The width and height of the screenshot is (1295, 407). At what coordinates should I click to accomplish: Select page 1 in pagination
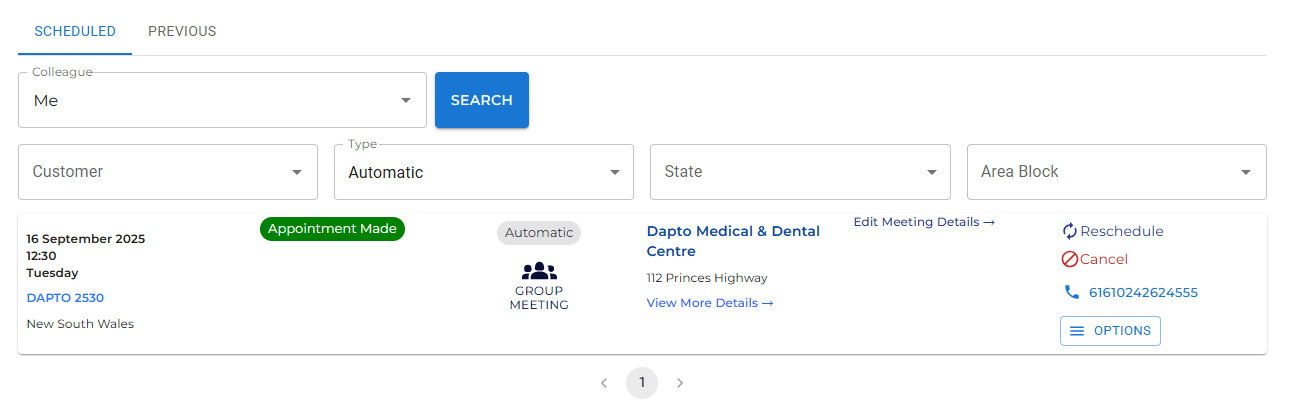[642, 382]
